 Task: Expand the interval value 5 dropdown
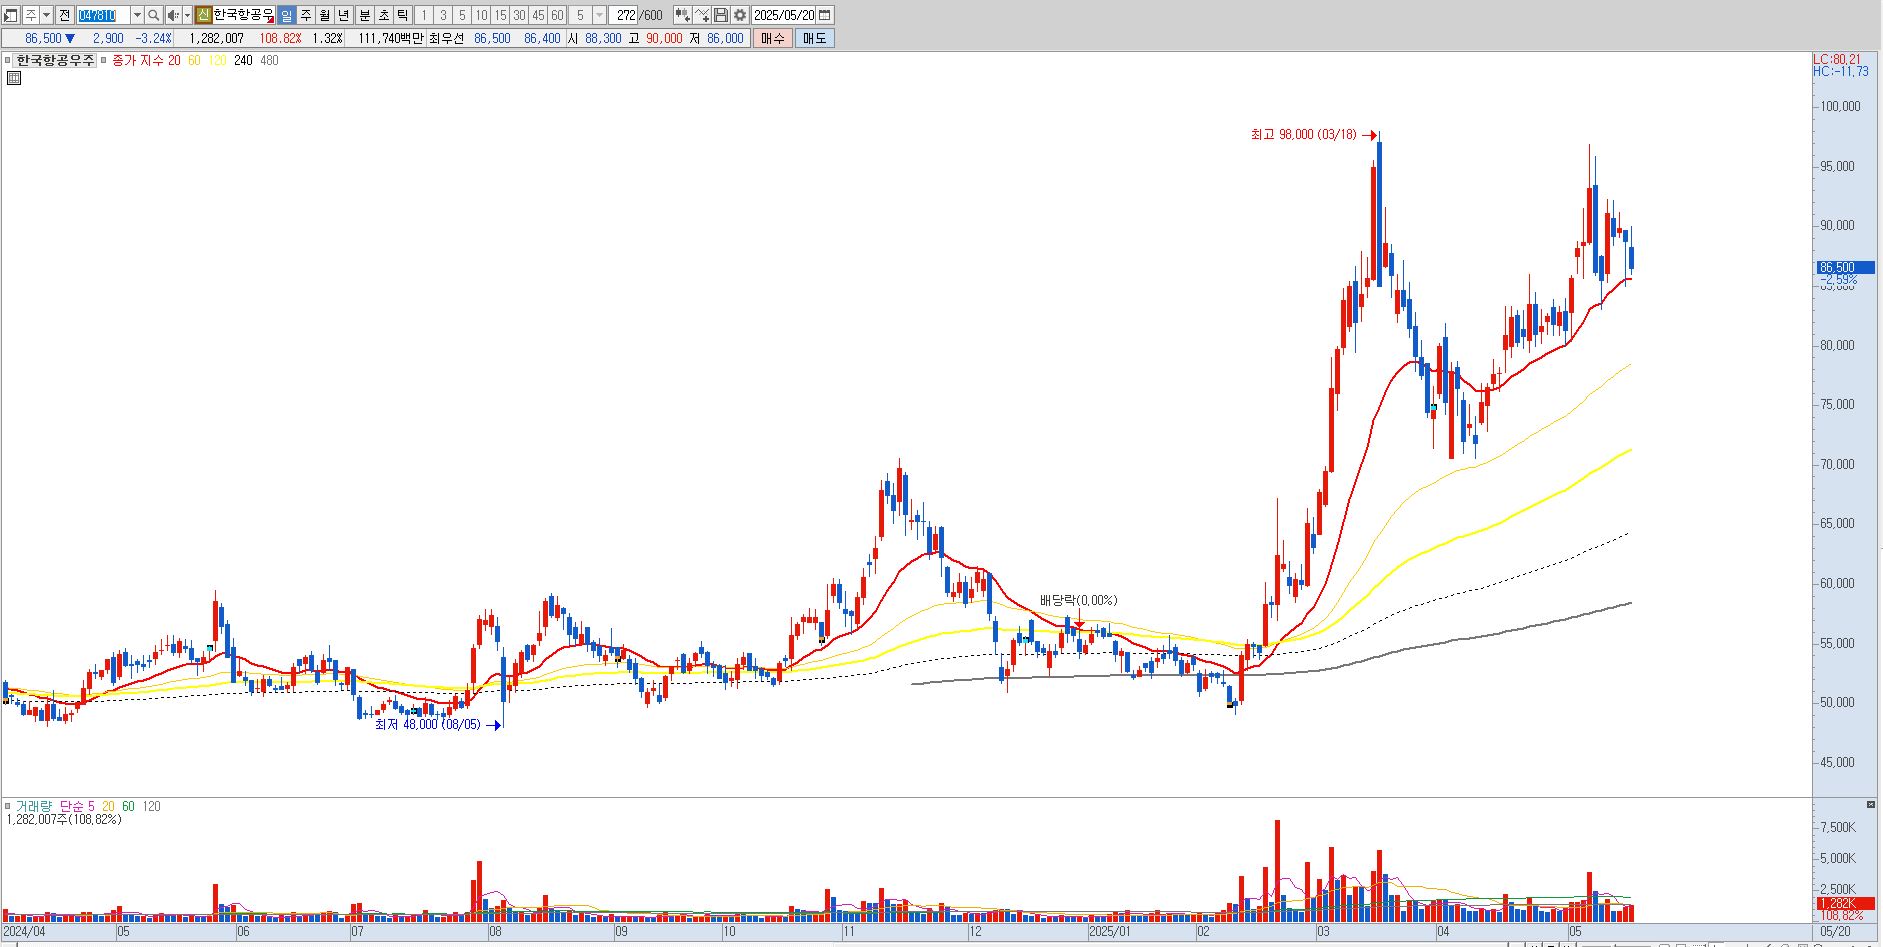tap(599, 15)
